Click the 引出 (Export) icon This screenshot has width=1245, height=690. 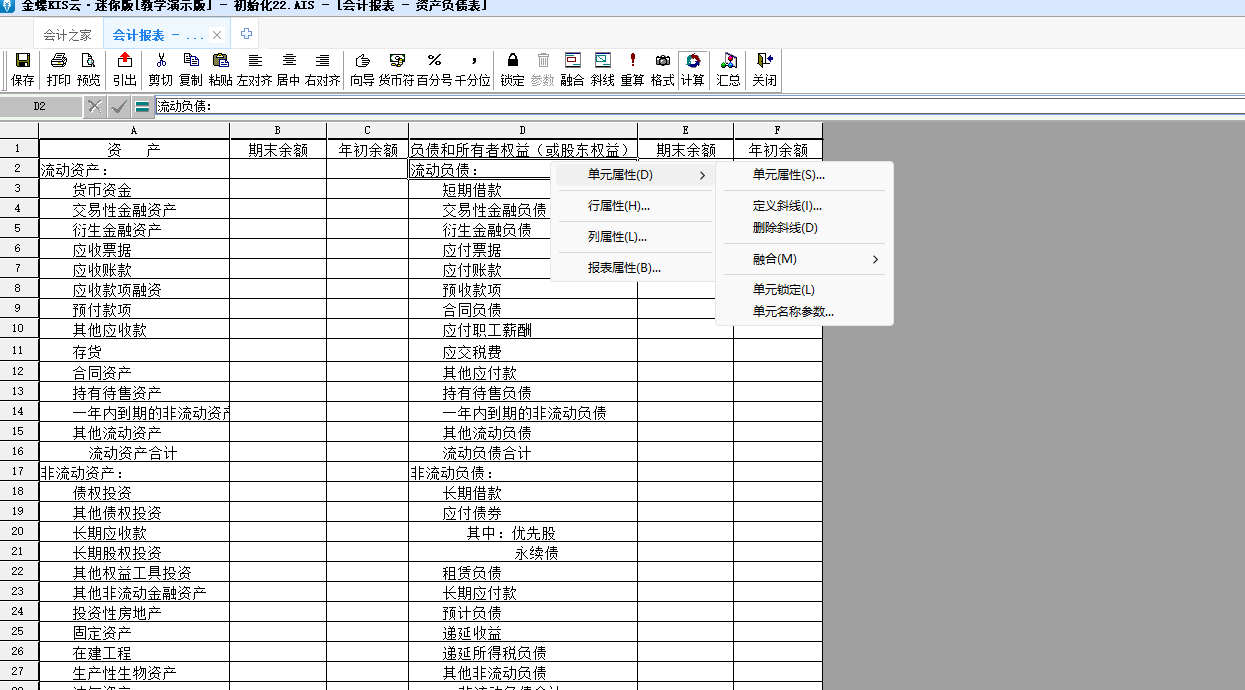(125, 69)
